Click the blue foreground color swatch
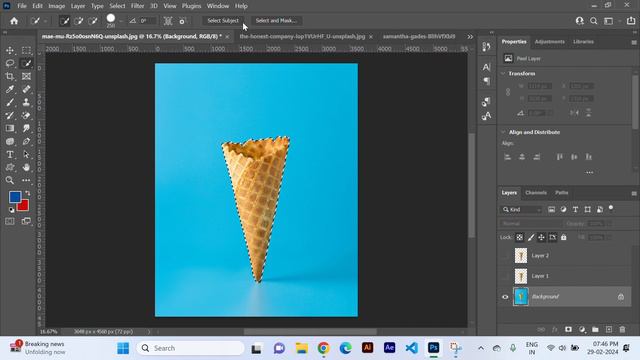 click(x=14, y=196)
